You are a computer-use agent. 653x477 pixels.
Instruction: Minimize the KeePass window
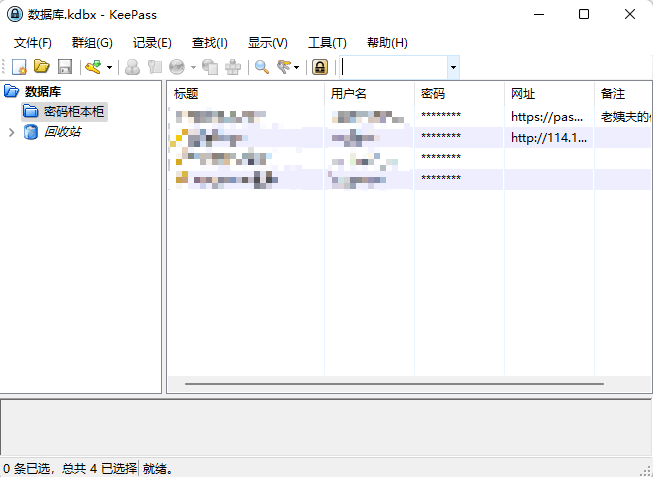tap(539, 15)
